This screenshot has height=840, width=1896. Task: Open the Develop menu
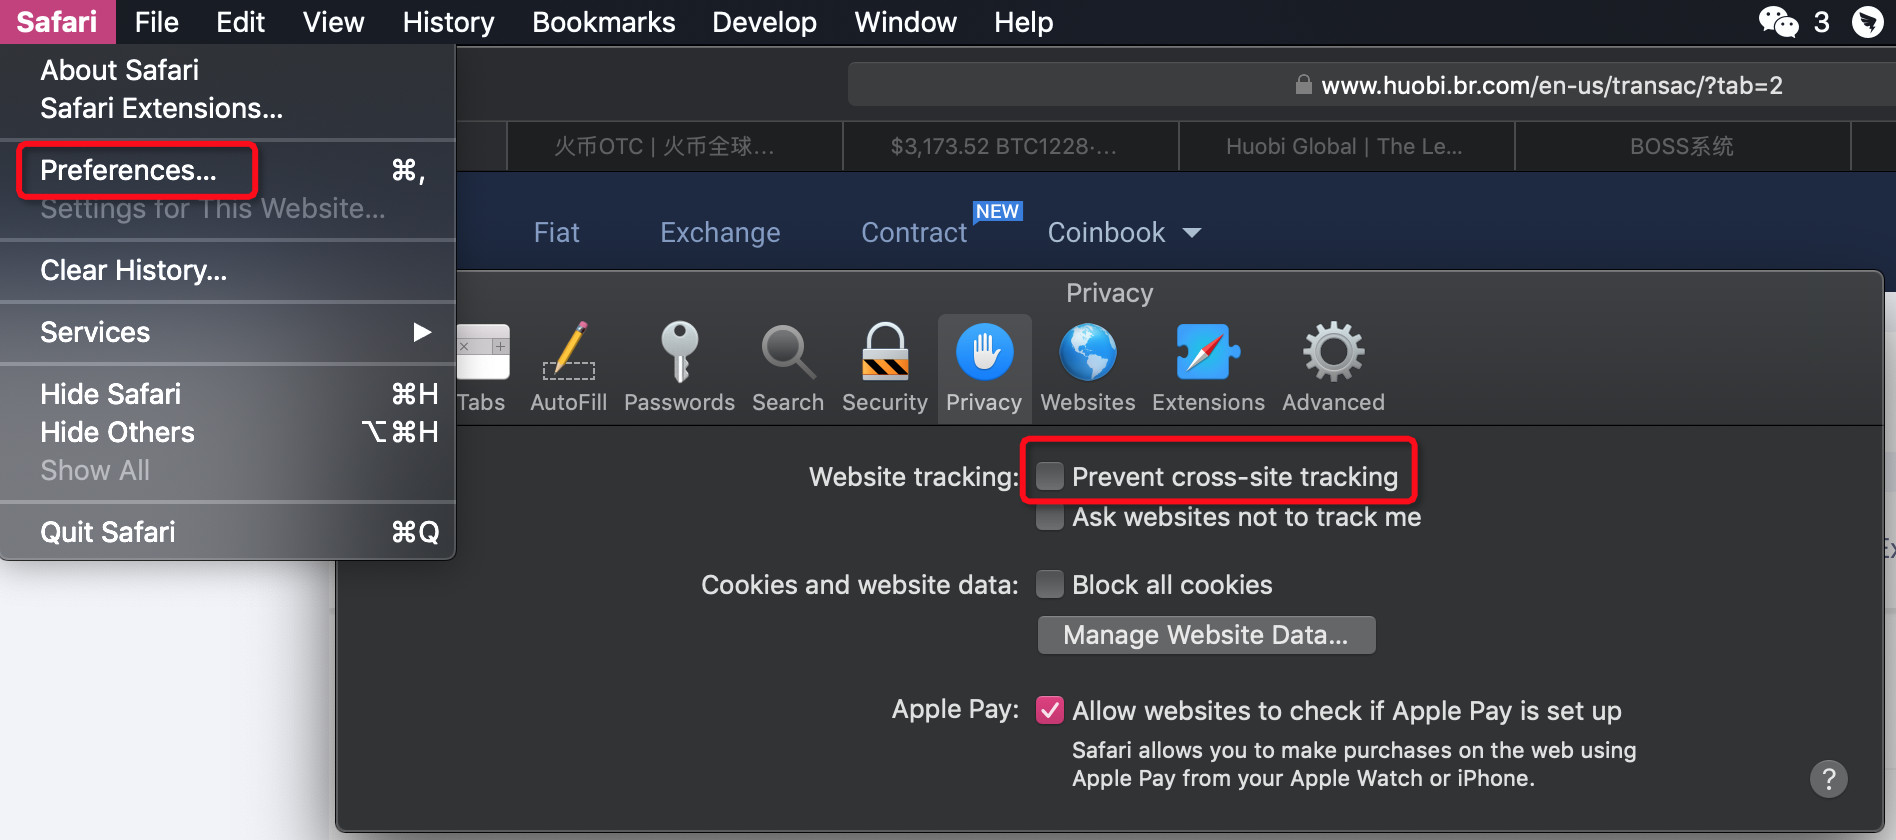tap(764, 22)
